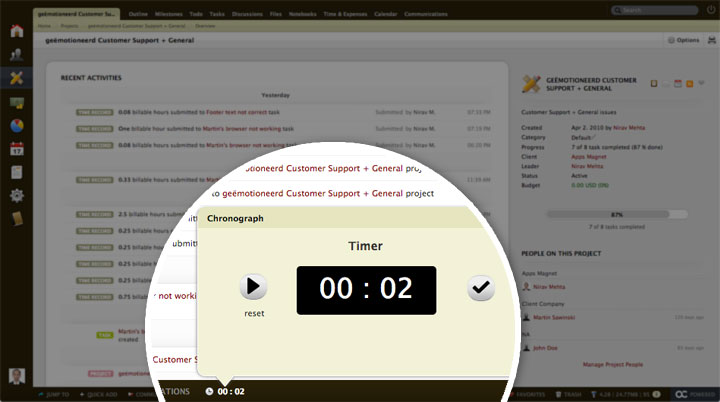Click the Chronograph popup title
The height and width of the screenshot is (402, 720).
[x=235, y=218]
